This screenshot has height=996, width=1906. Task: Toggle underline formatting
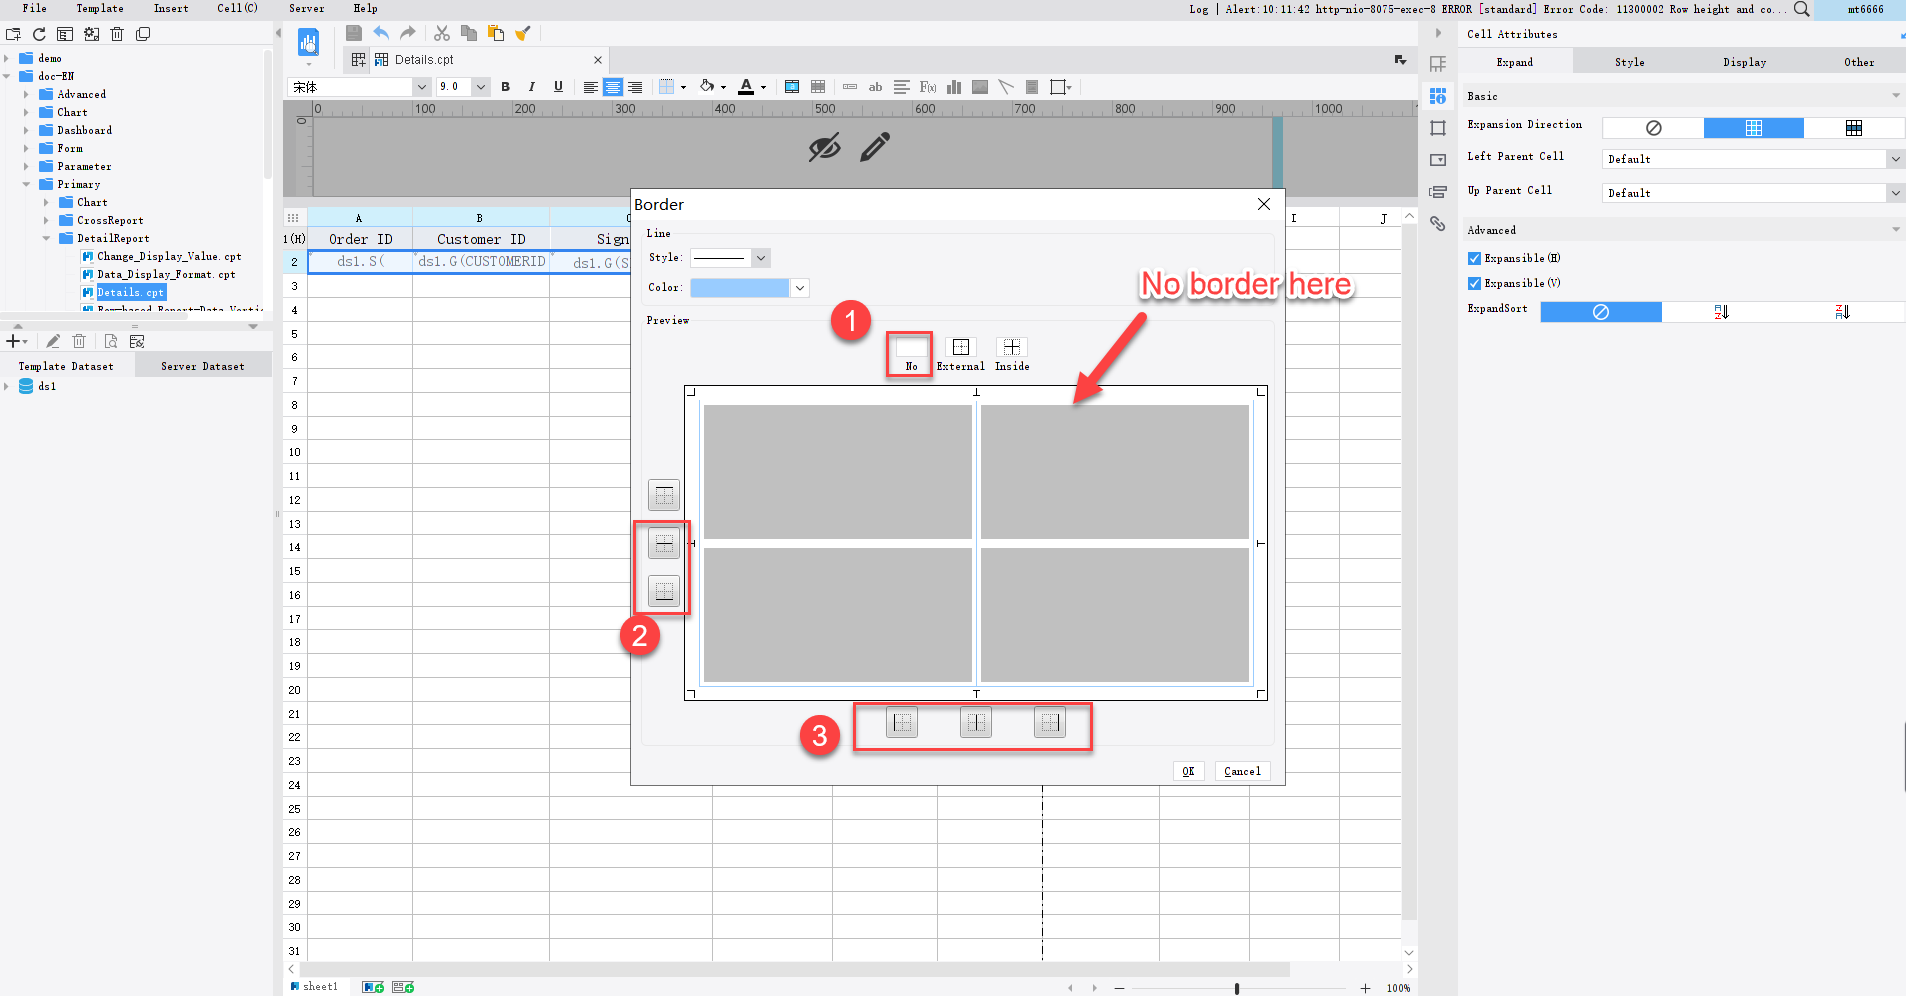(x=558, y=87)
